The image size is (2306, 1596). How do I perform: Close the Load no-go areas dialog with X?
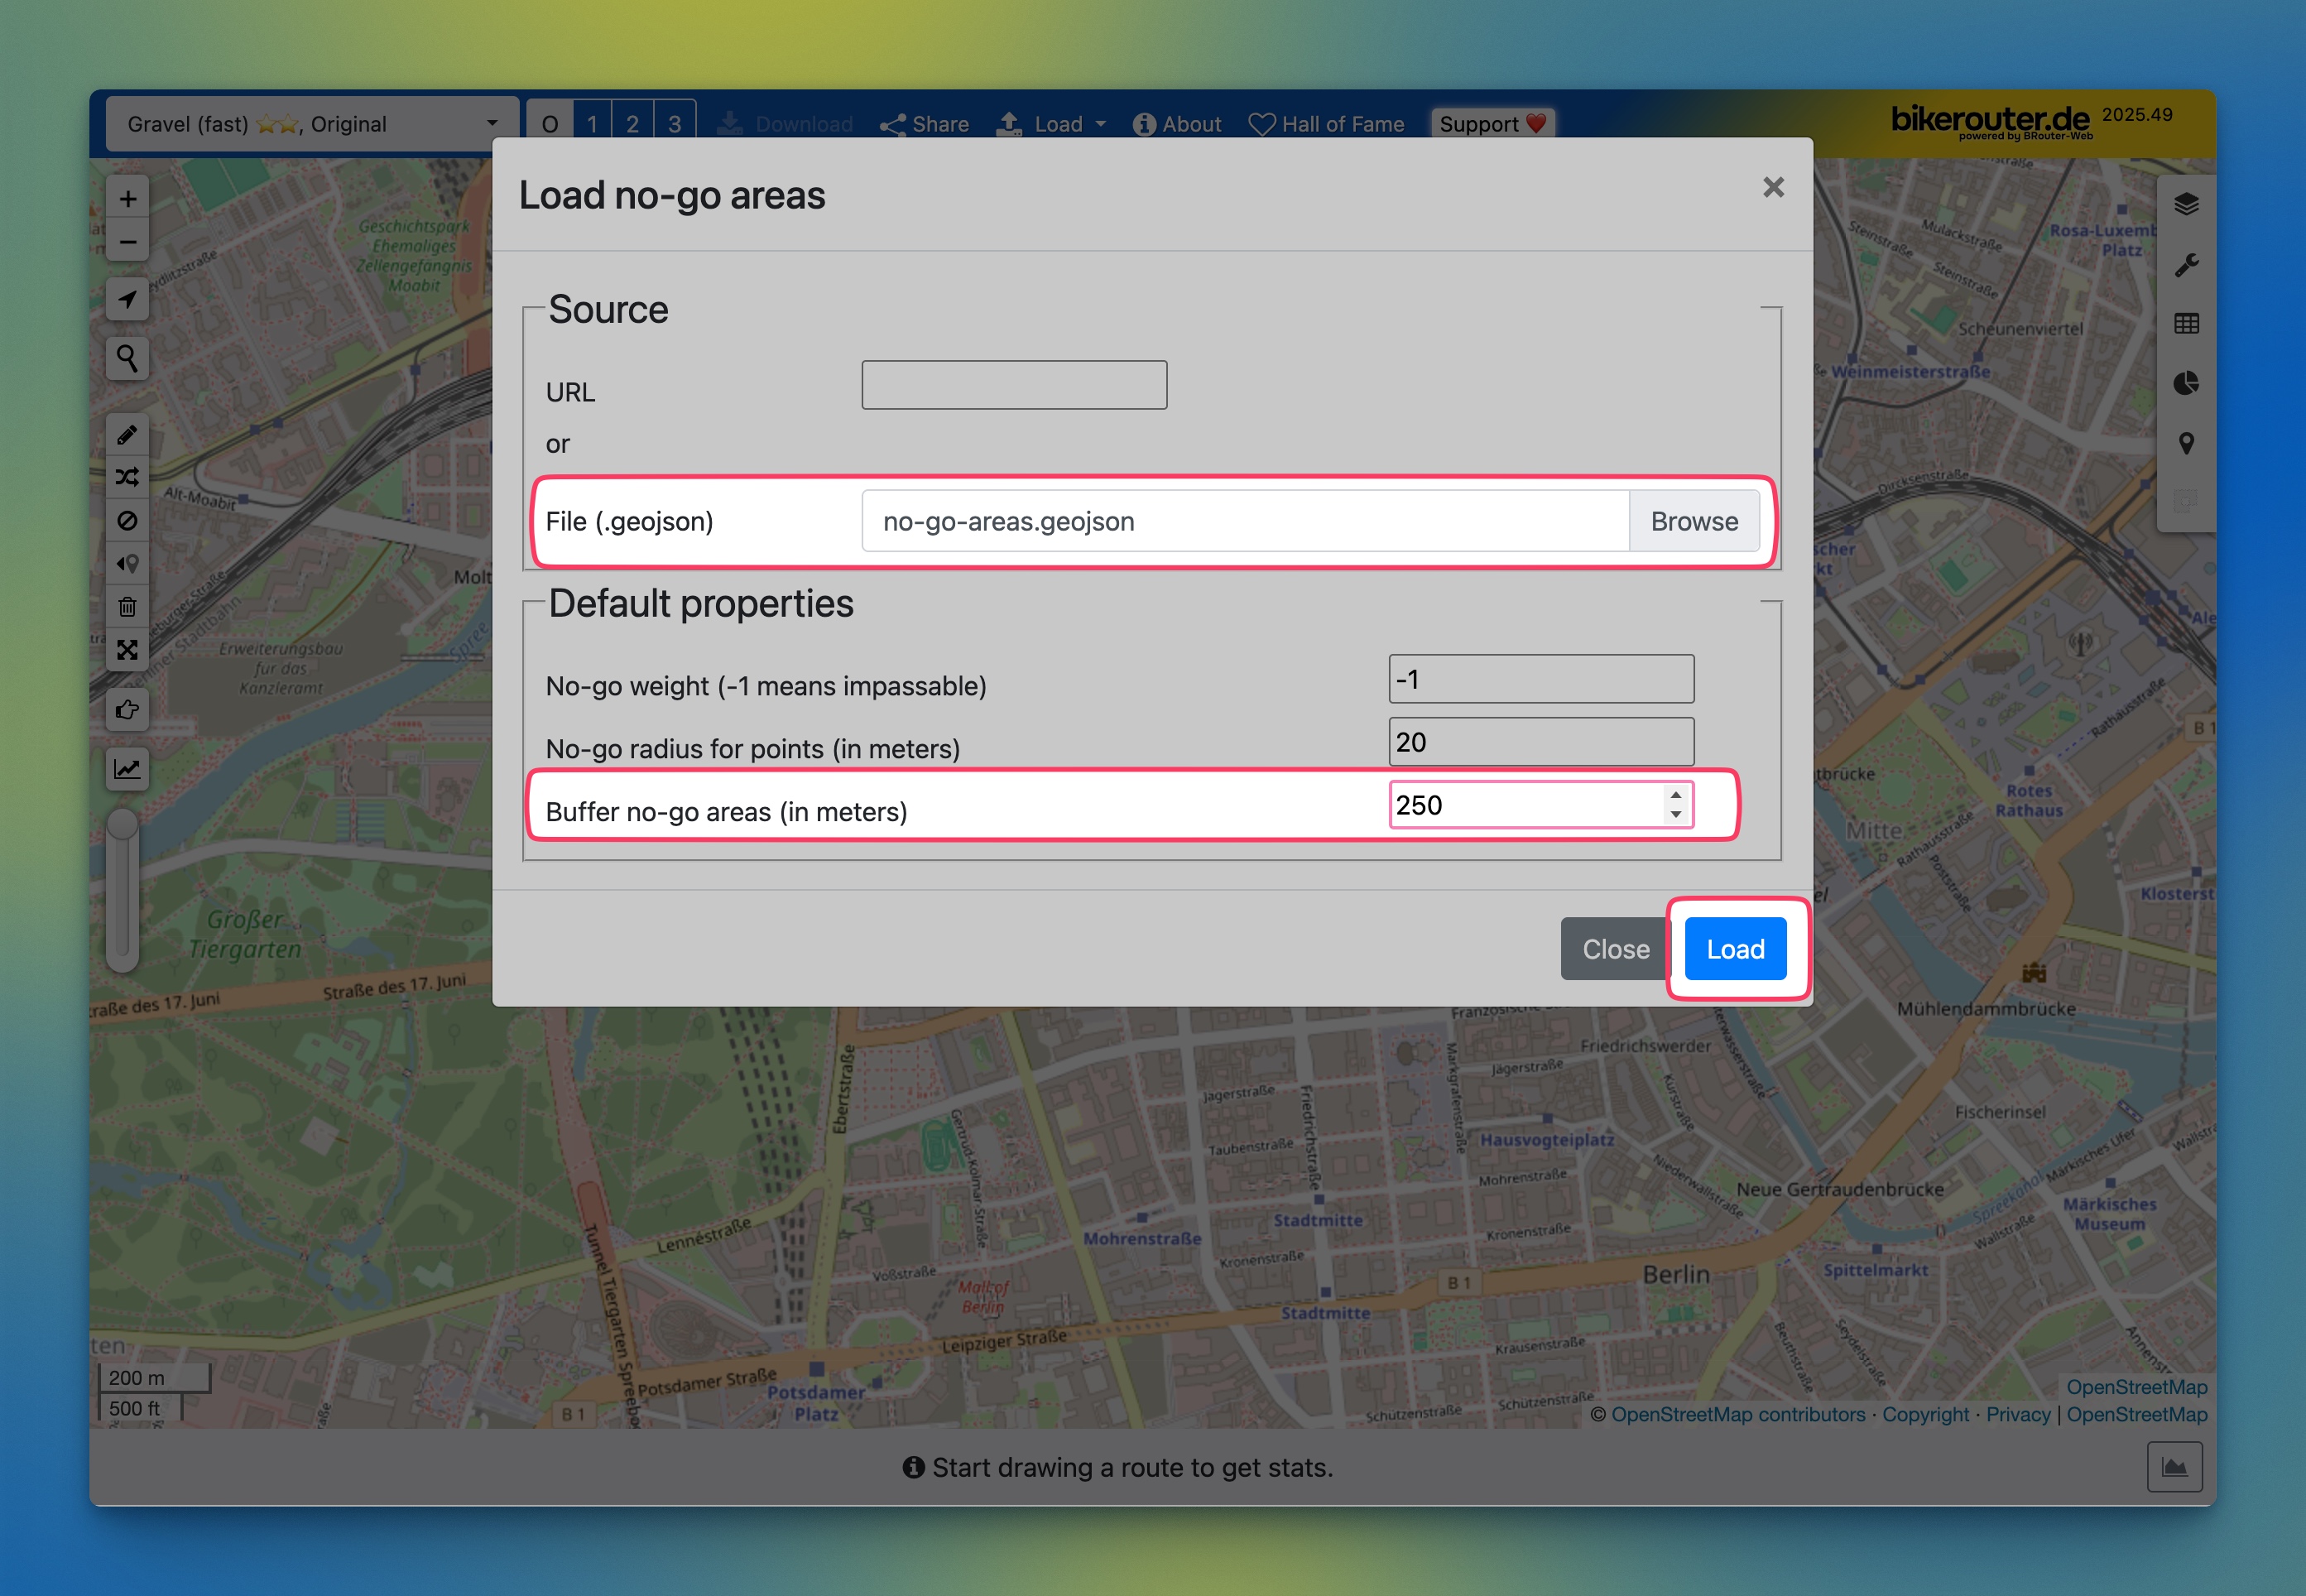[x=1773, y=187]
